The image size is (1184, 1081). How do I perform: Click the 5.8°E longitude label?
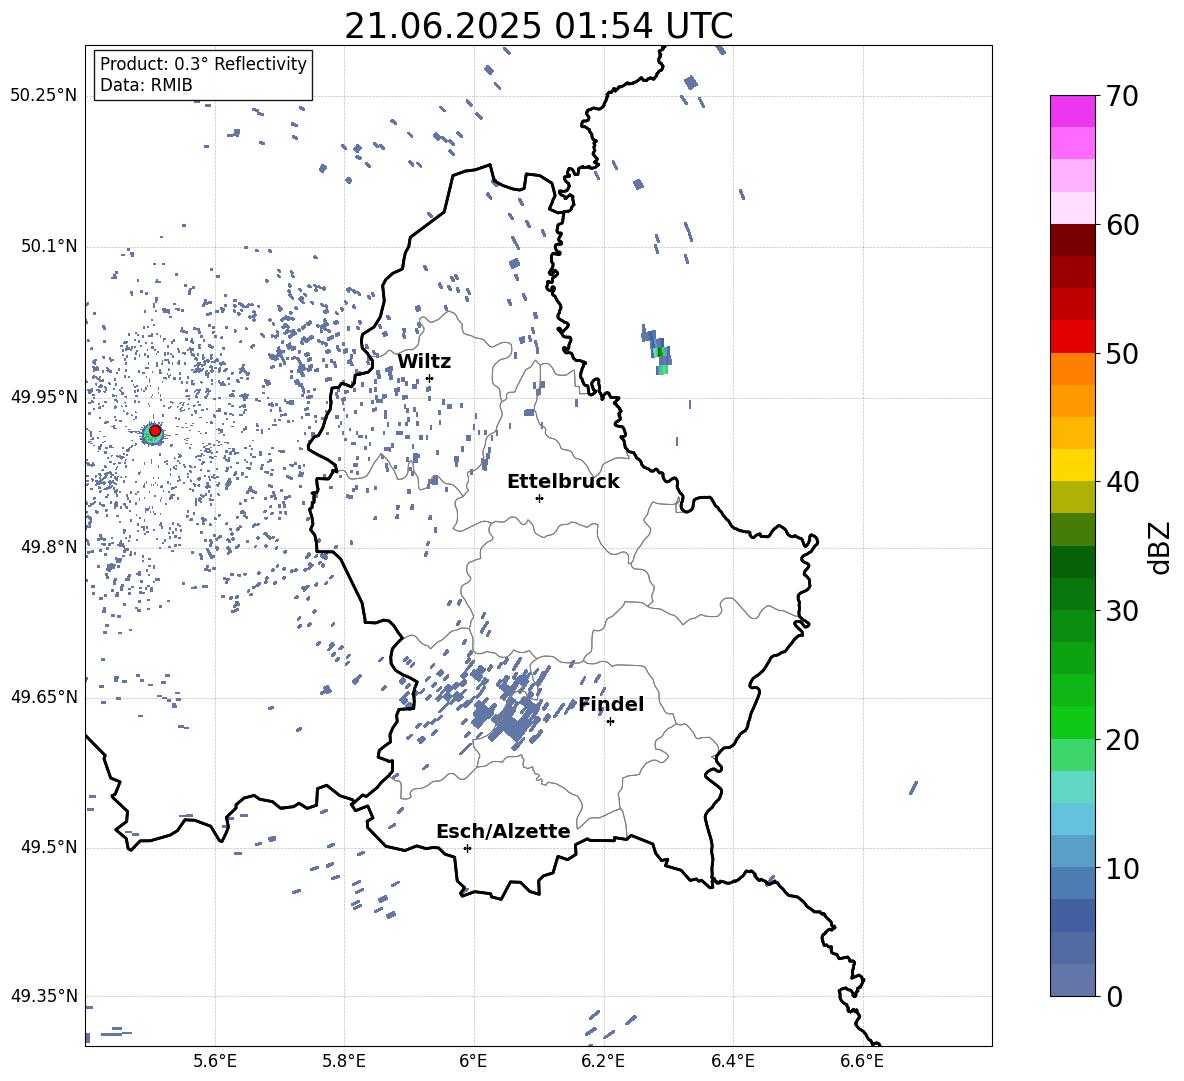(344, 1061)
